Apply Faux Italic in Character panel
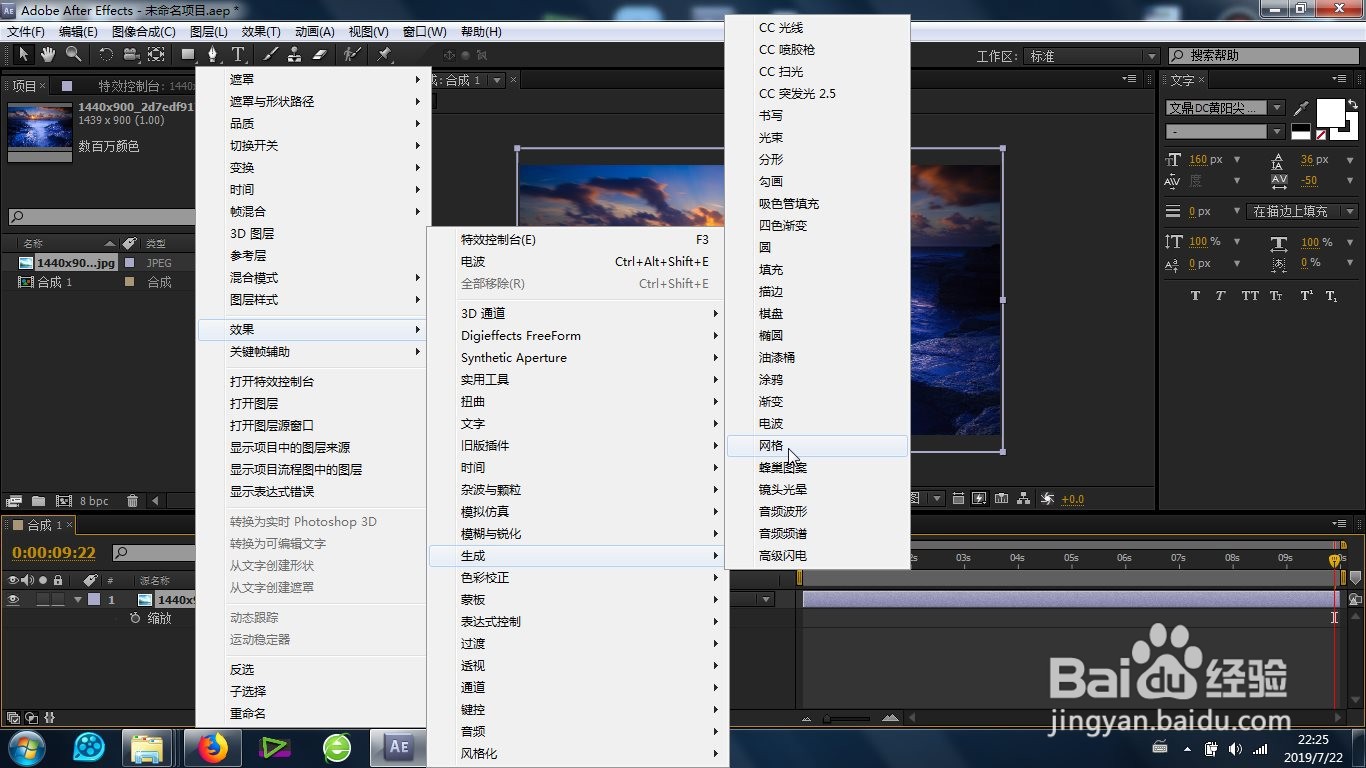 (1221, 296)
